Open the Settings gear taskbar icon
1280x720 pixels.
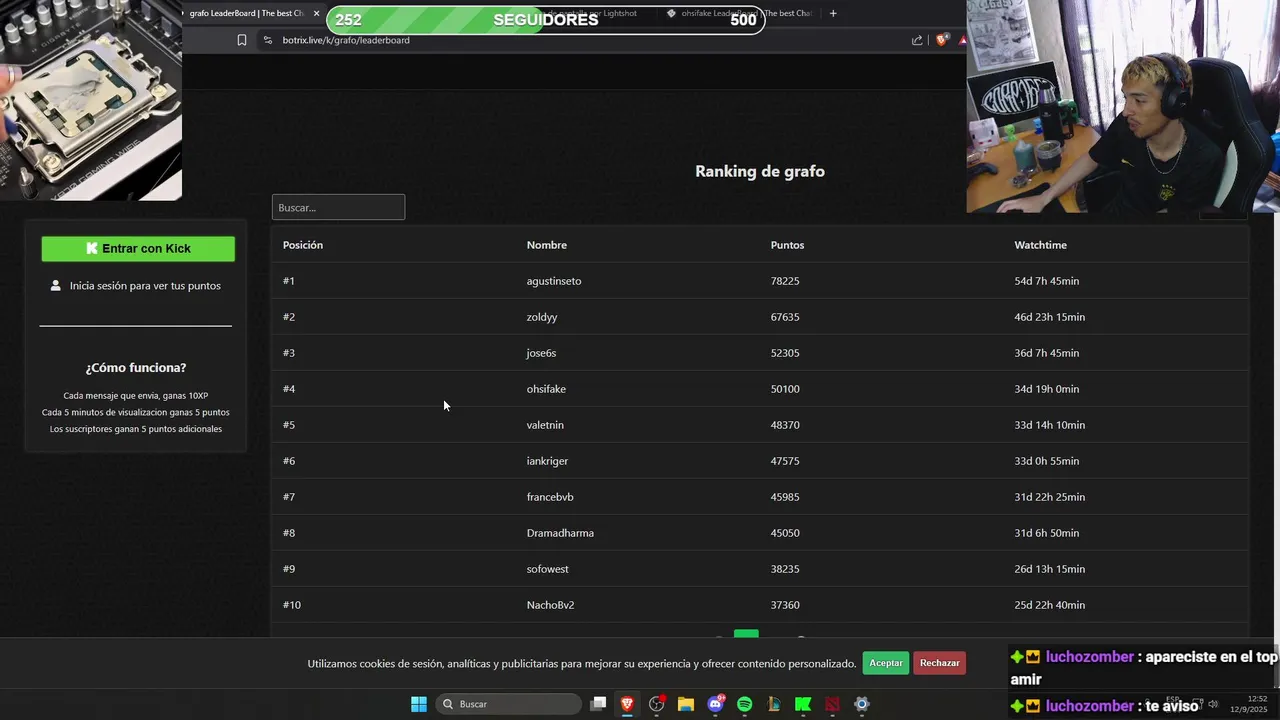pos(862,704)
